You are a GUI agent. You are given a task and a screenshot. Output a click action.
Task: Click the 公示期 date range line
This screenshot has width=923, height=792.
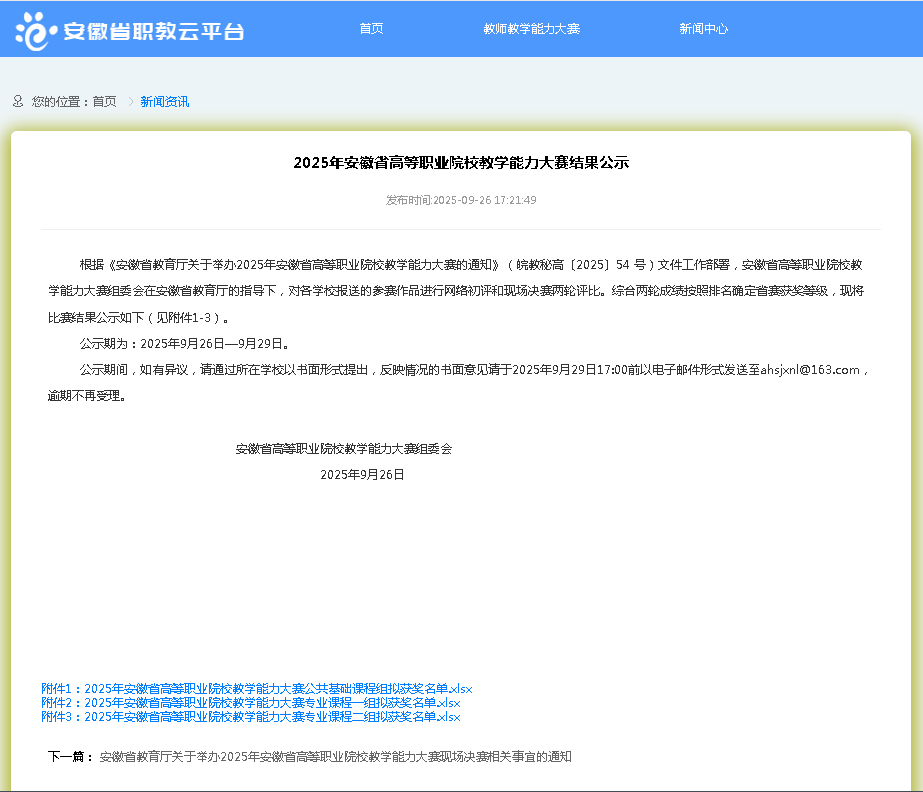click(185, 344)
